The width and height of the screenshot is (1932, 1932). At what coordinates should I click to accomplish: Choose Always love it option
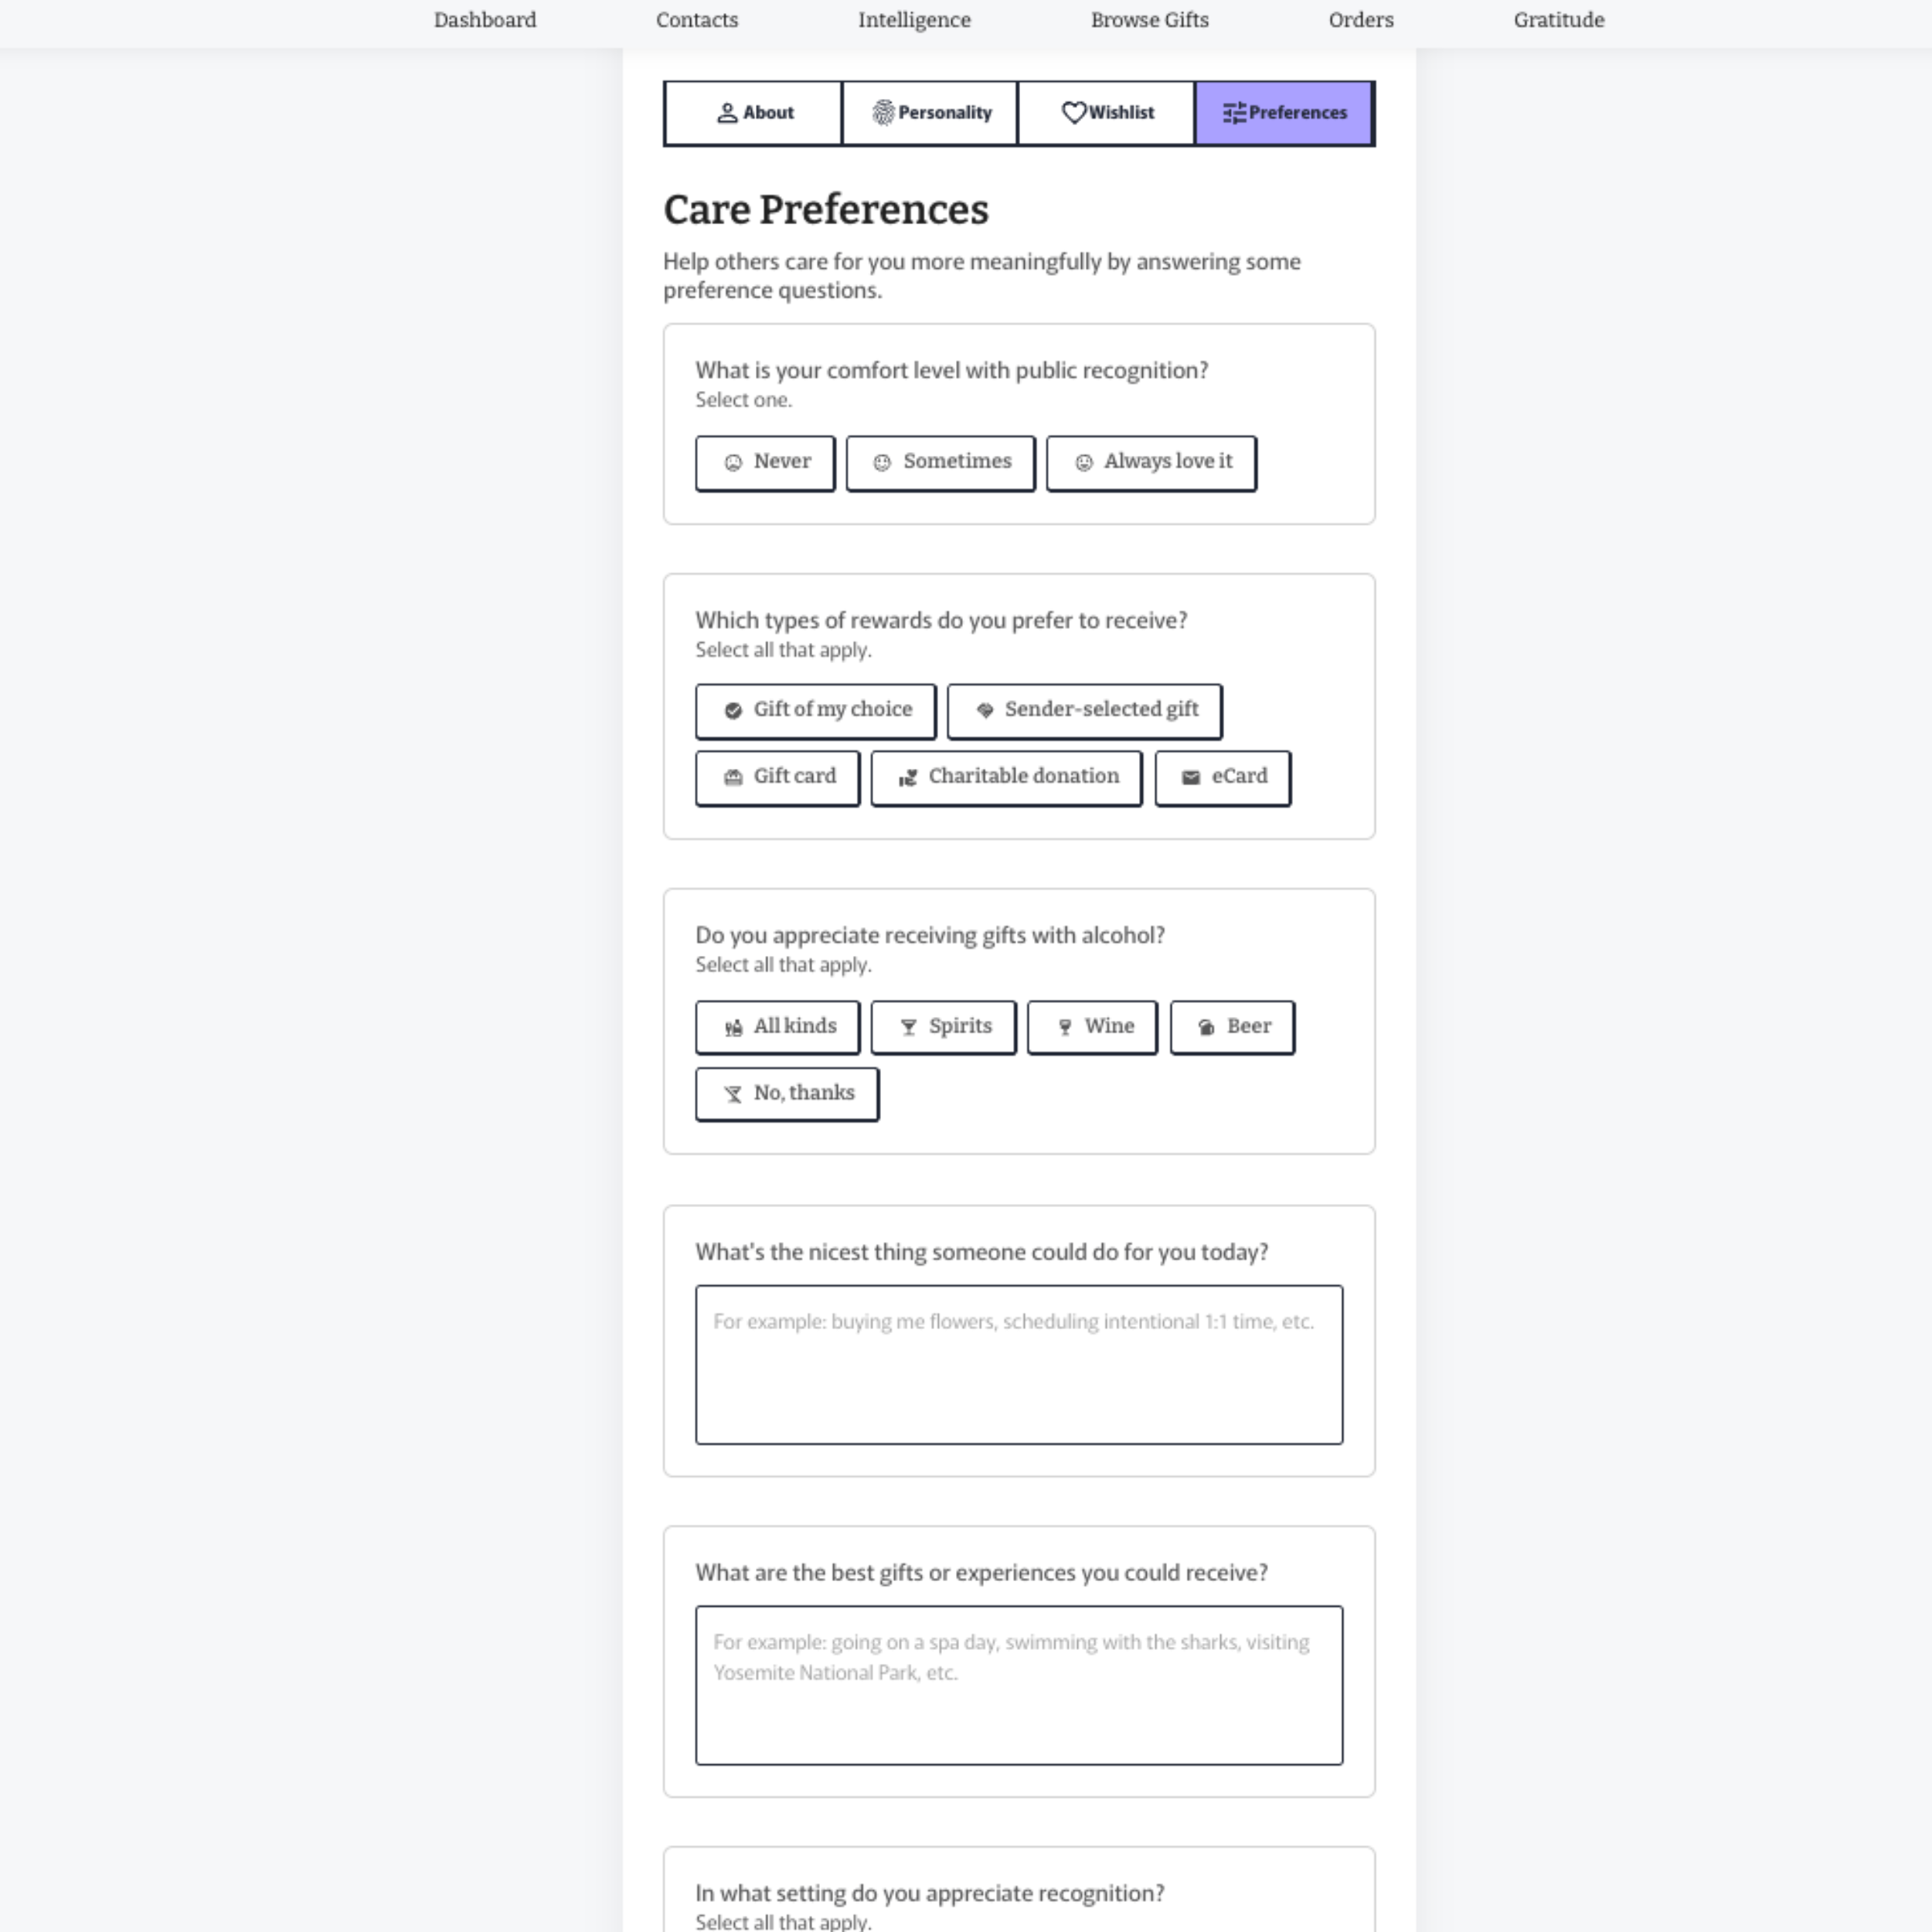pyautogui.click(x=1151, y=463)
